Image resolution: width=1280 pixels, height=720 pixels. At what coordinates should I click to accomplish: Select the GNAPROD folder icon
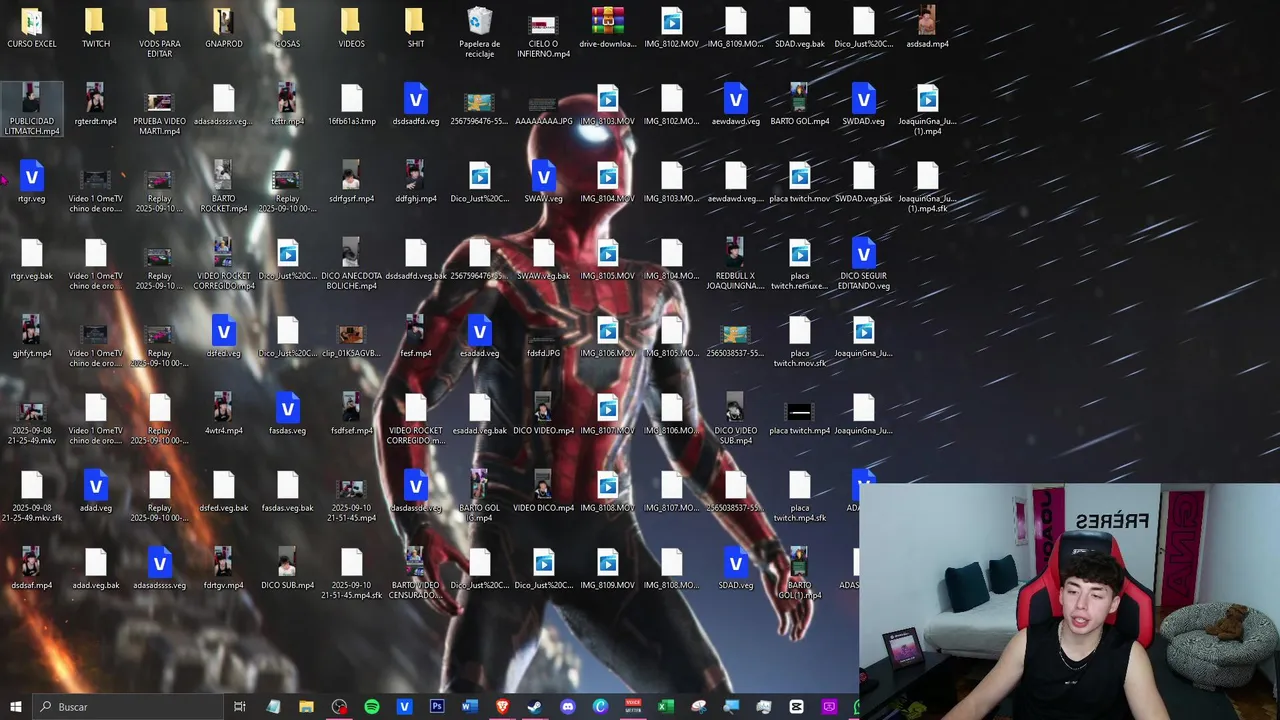pyautogui.click(x=223, y=28)
